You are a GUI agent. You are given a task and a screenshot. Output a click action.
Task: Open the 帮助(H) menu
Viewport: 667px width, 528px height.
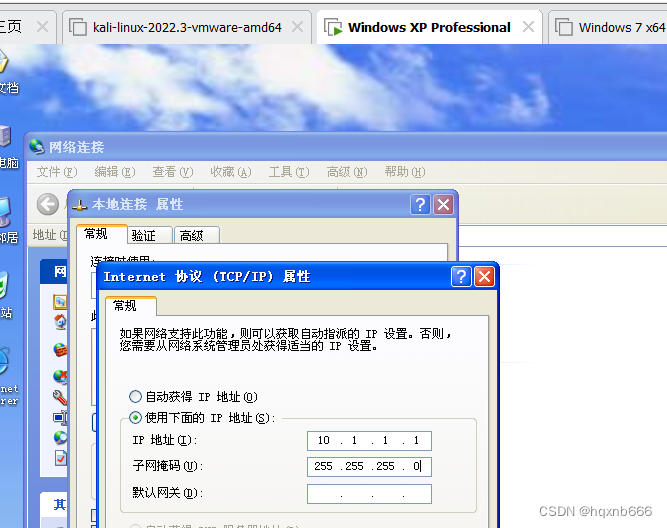click(405, 172)
